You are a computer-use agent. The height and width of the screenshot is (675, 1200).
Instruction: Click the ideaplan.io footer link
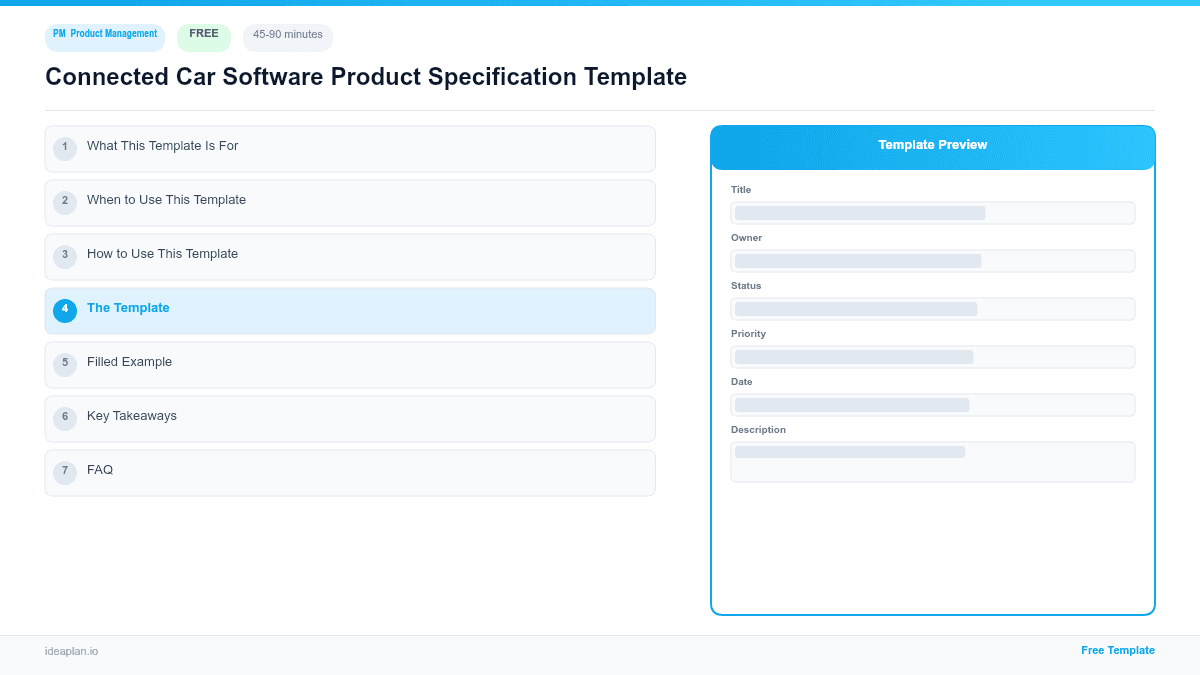pos(70,651)
